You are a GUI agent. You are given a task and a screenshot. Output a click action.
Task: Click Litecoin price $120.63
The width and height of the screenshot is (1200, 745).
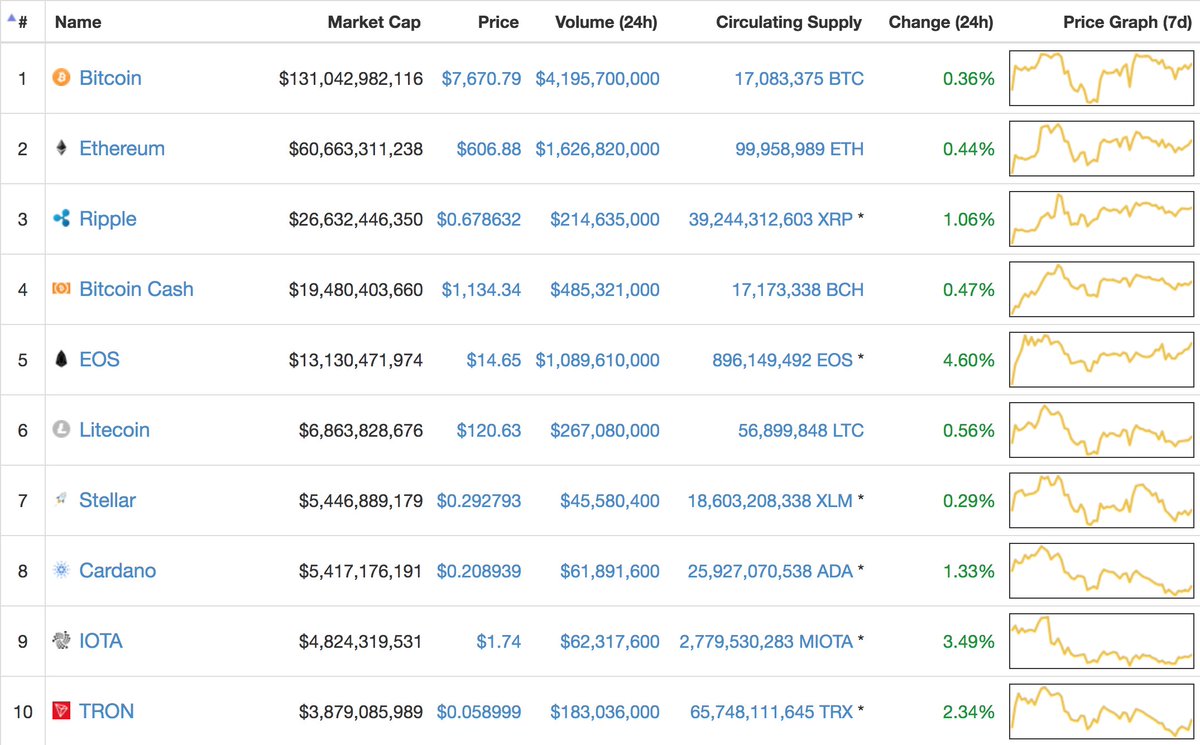tap(489, 431)
